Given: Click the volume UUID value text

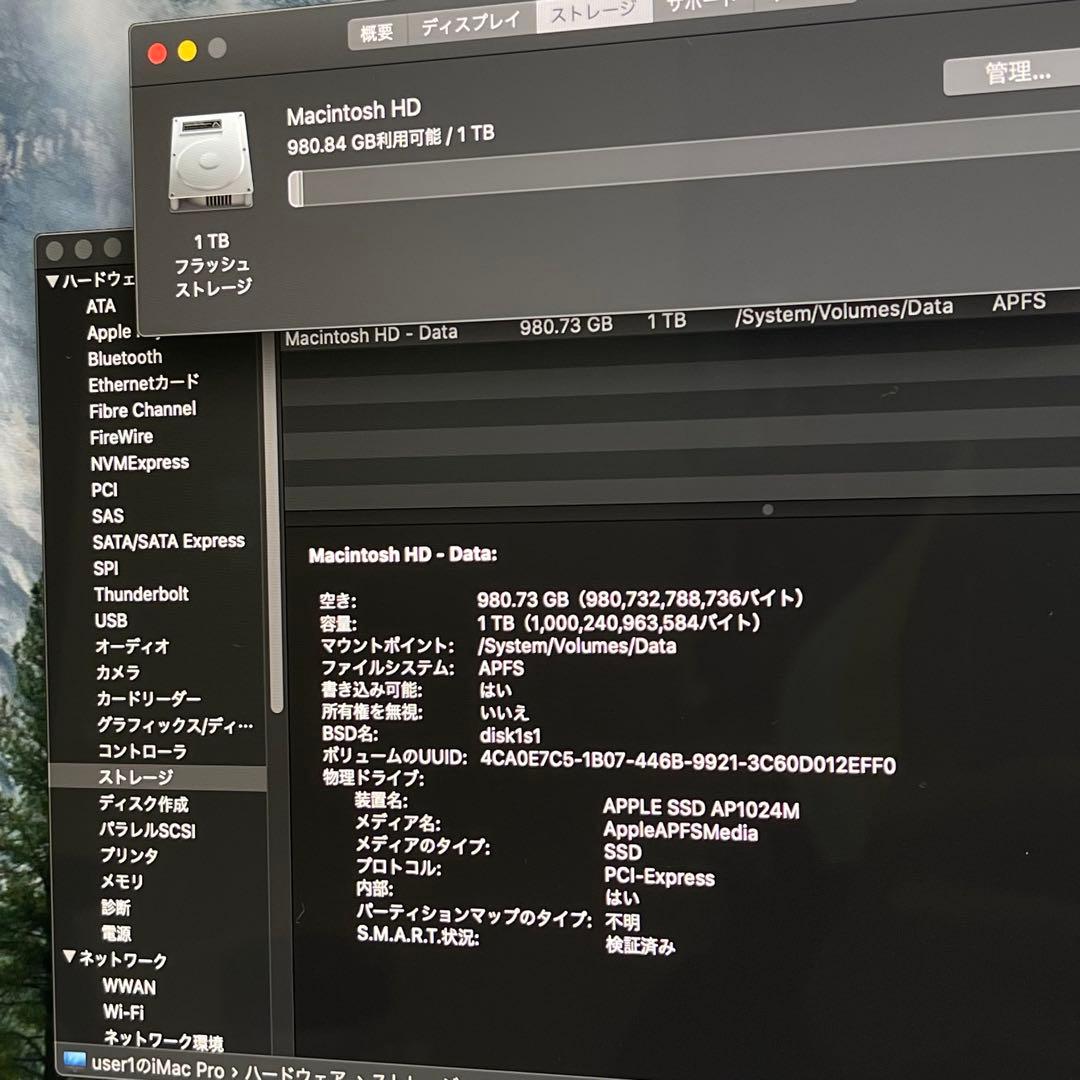Looking at the screenshot, I should click(x=687, y=762).
